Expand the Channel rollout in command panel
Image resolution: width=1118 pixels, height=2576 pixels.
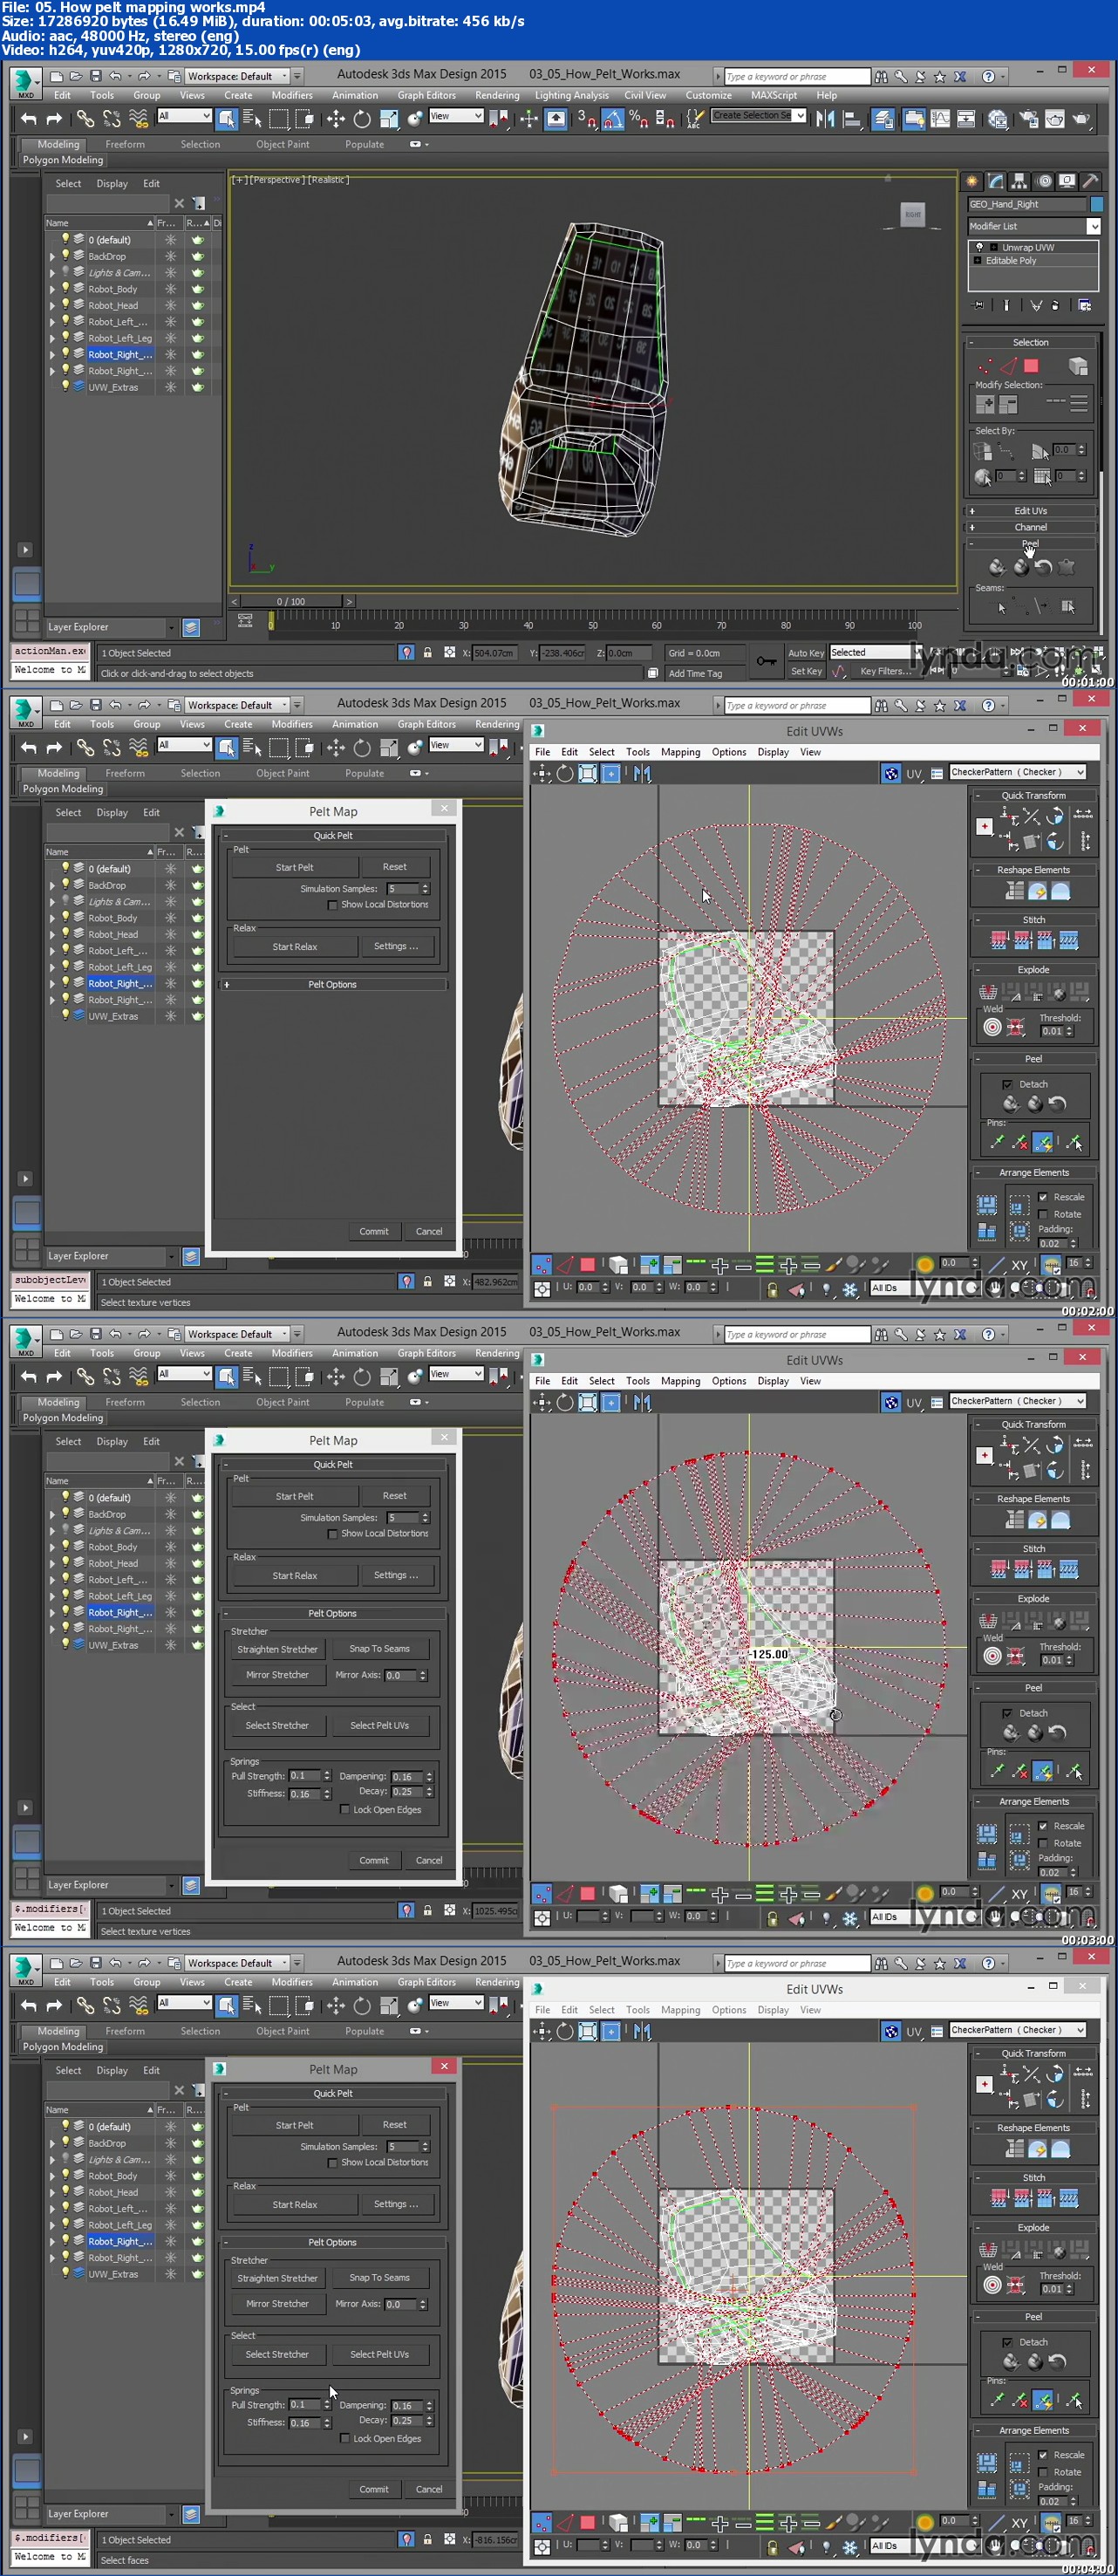(1030, 528)
